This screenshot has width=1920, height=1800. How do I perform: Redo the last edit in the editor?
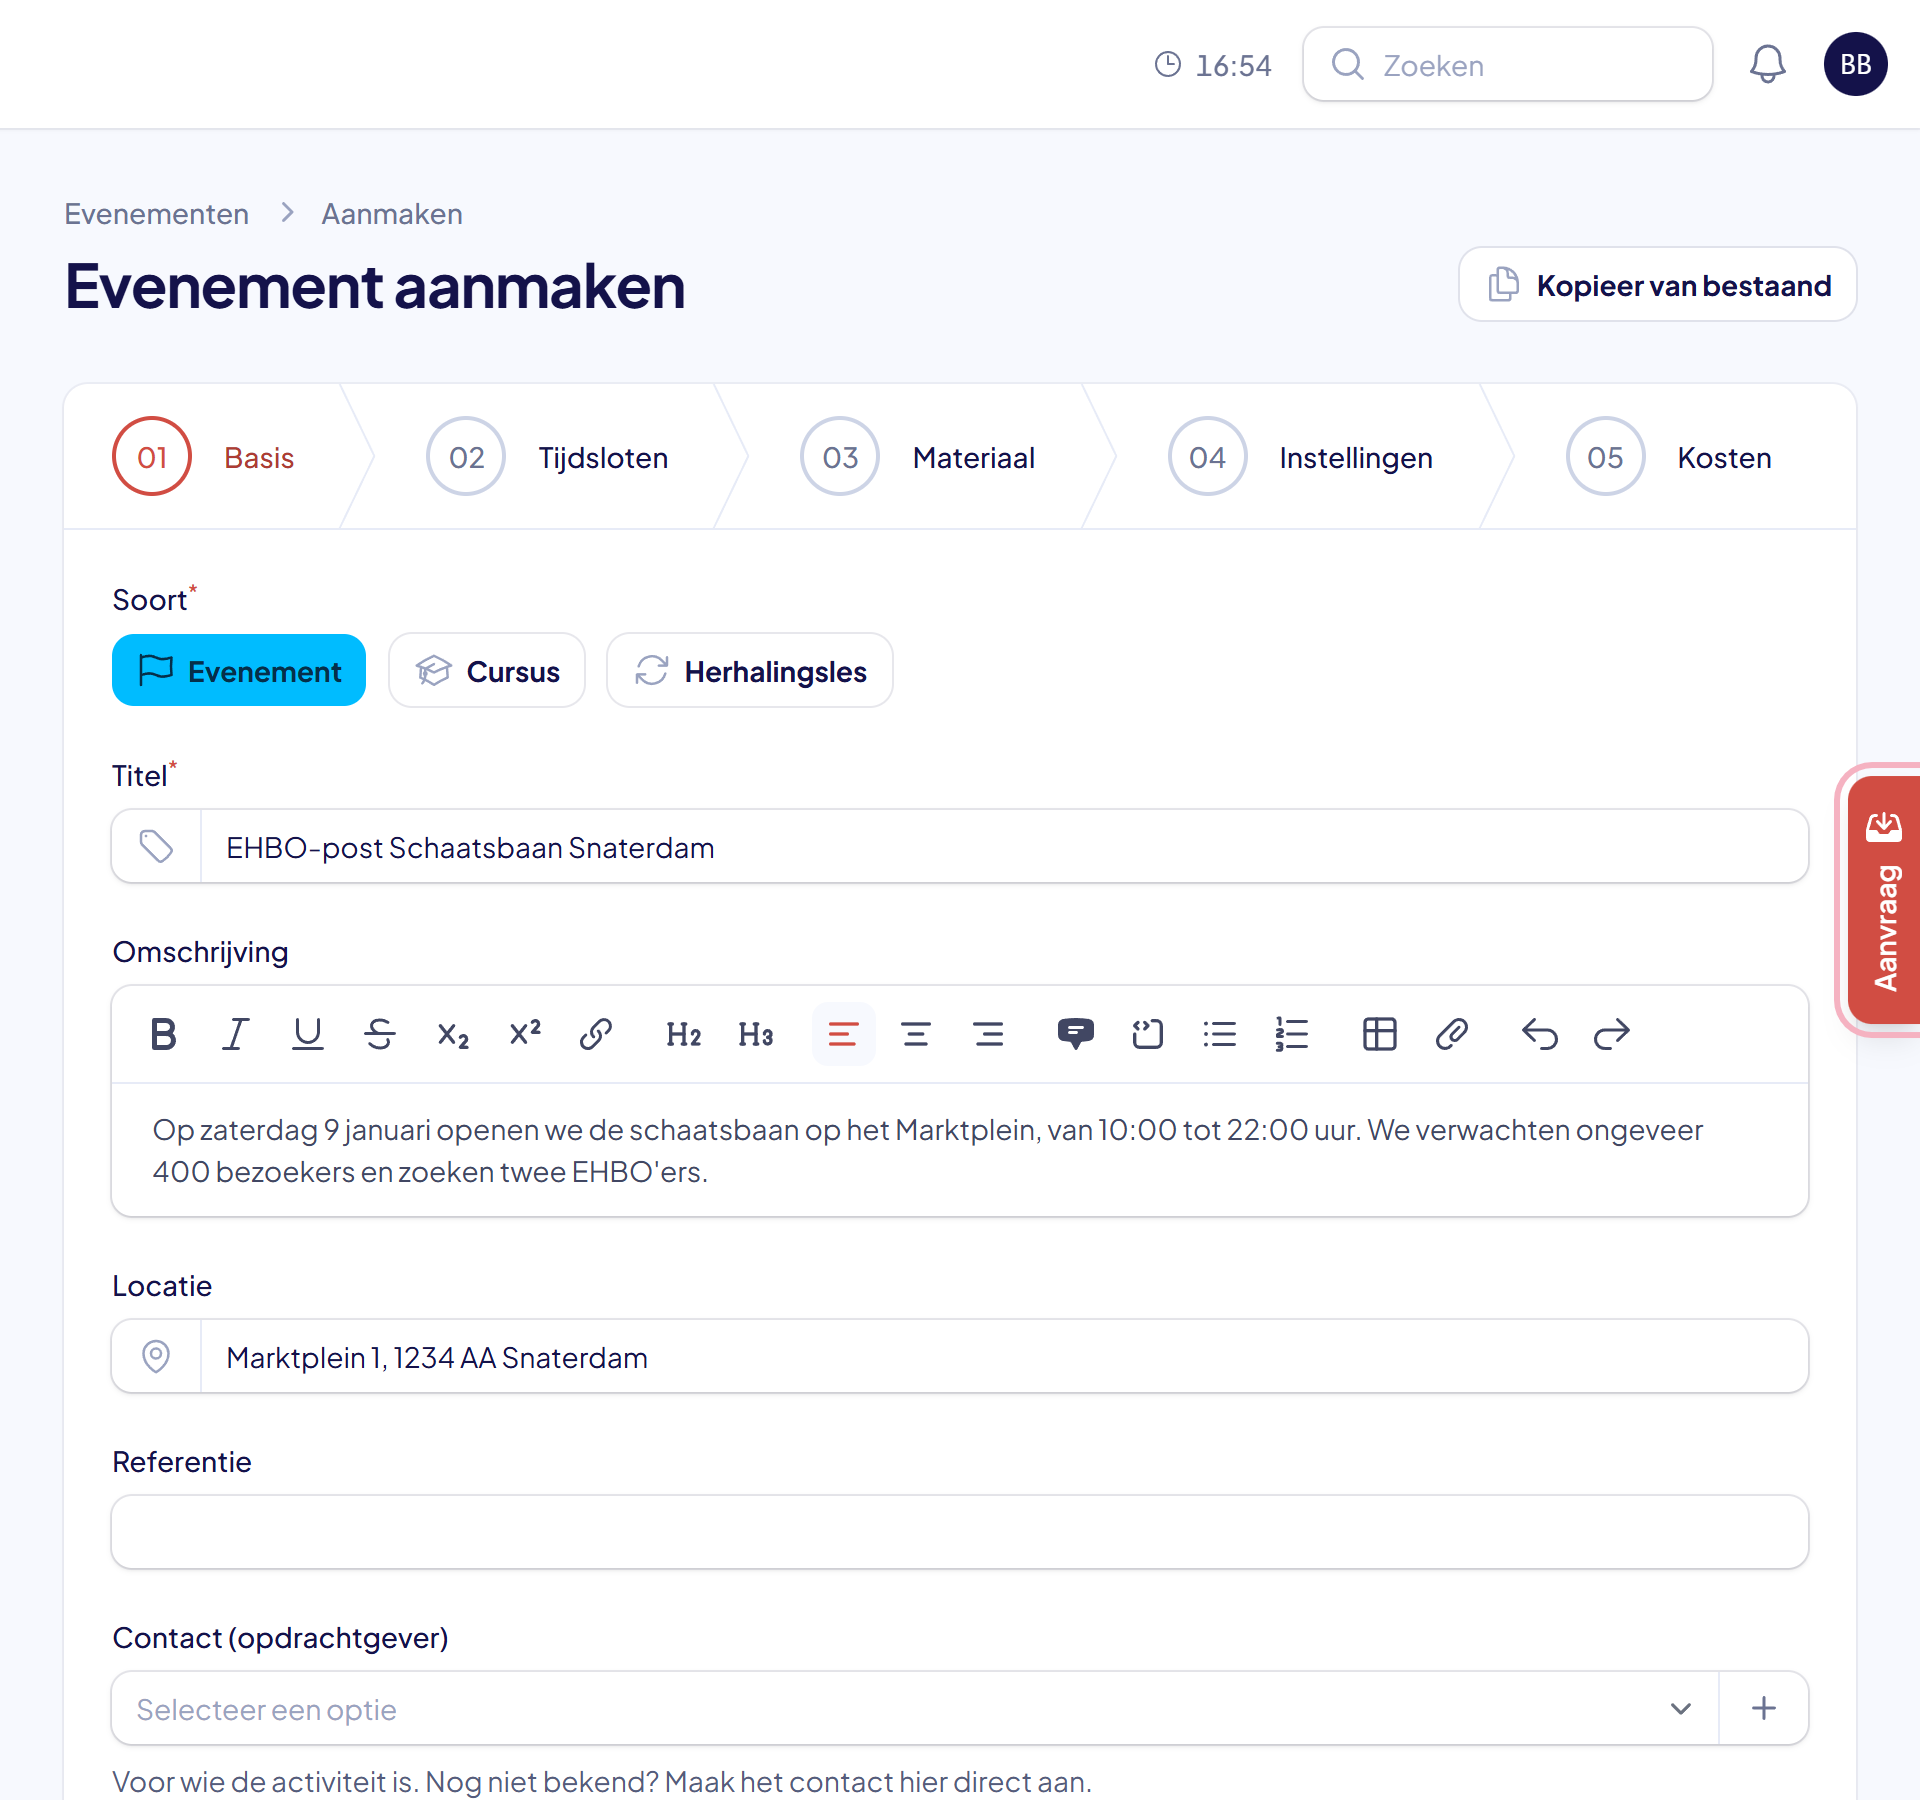pos(1612,1034)
